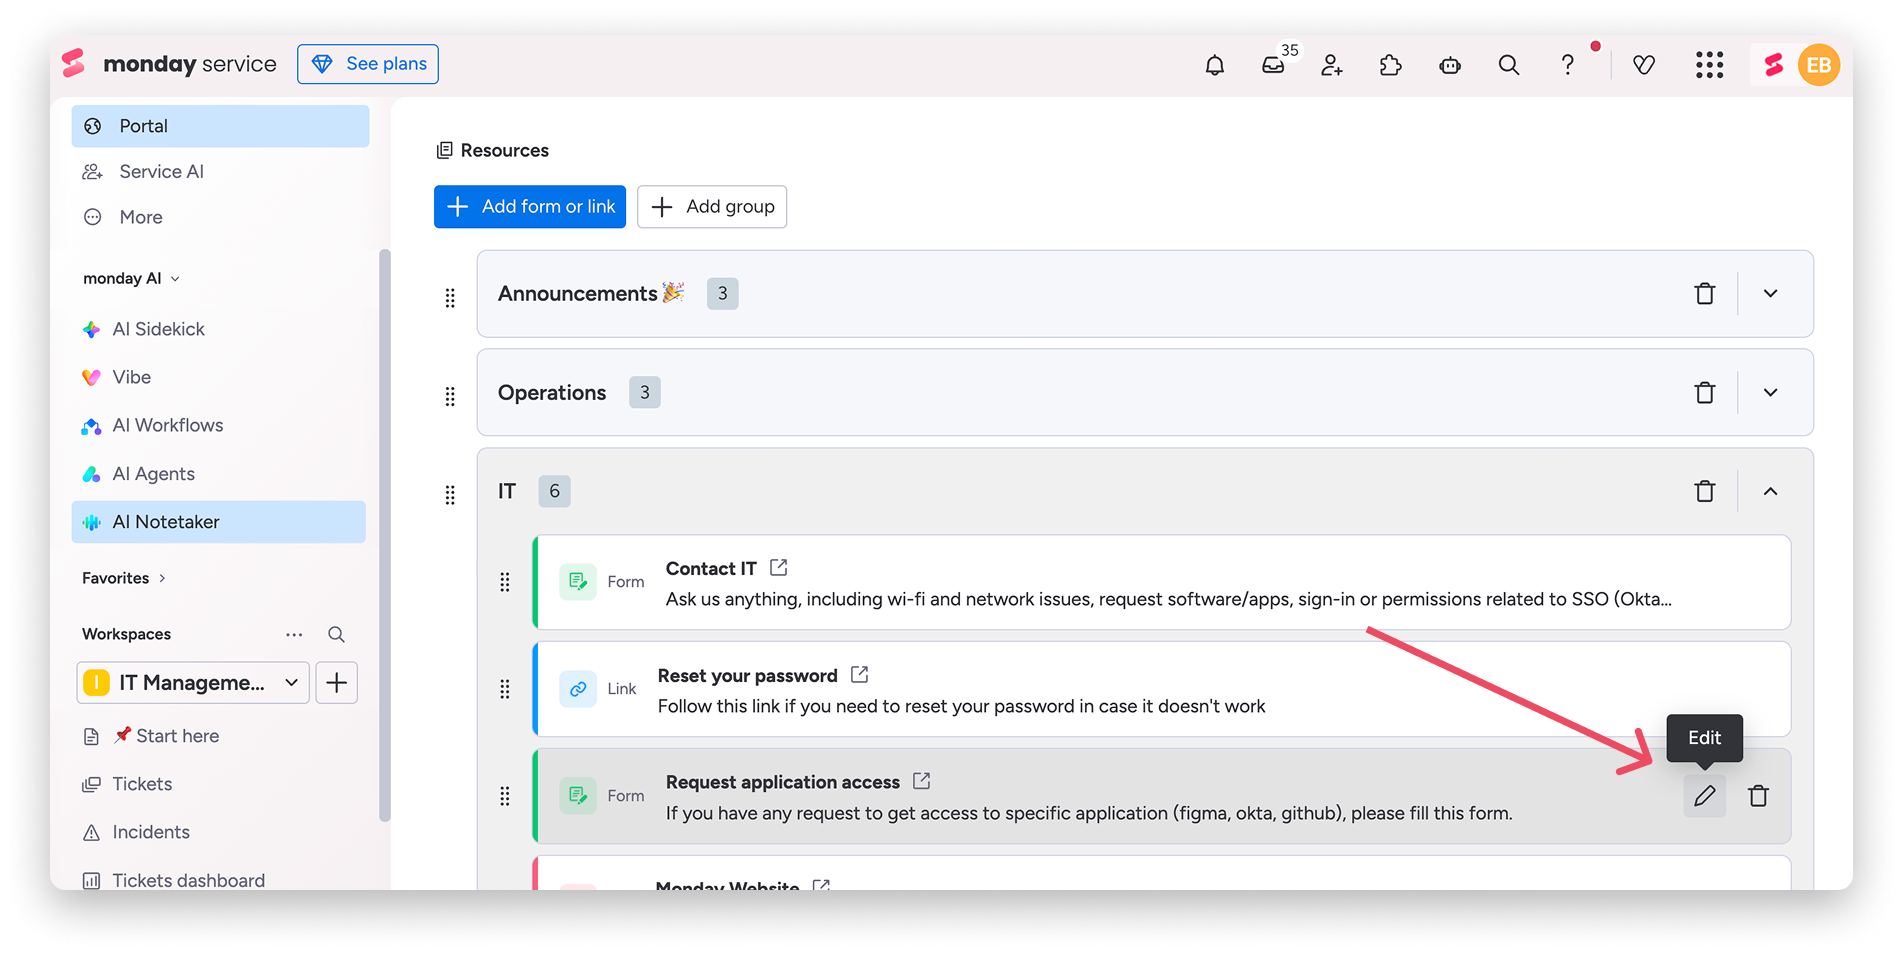Search workspaces with the magnifier icon
The image size is (1903, 955).
[336, 634]
